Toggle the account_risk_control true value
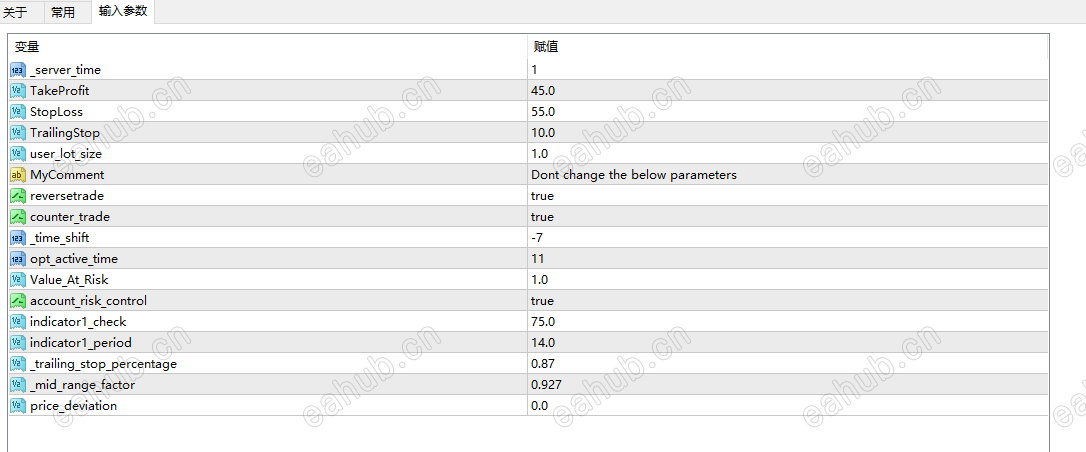This screenshot has height=452, width=1086. coord(542,300)
